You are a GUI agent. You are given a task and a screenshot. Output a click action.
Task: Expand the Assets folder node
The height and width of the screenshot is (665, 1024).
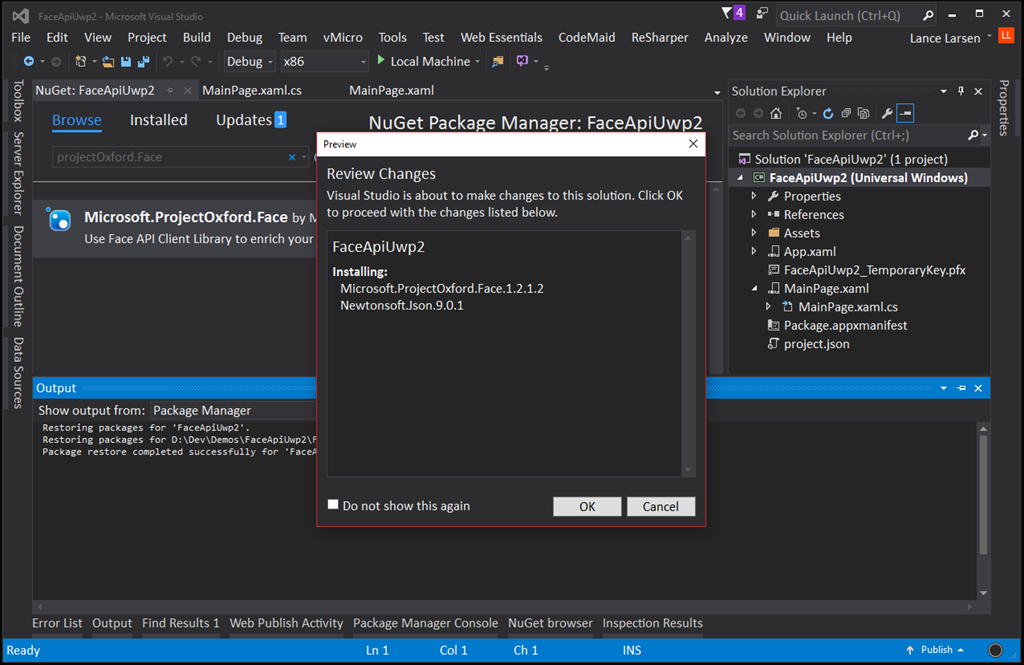[x=754, y=233]
